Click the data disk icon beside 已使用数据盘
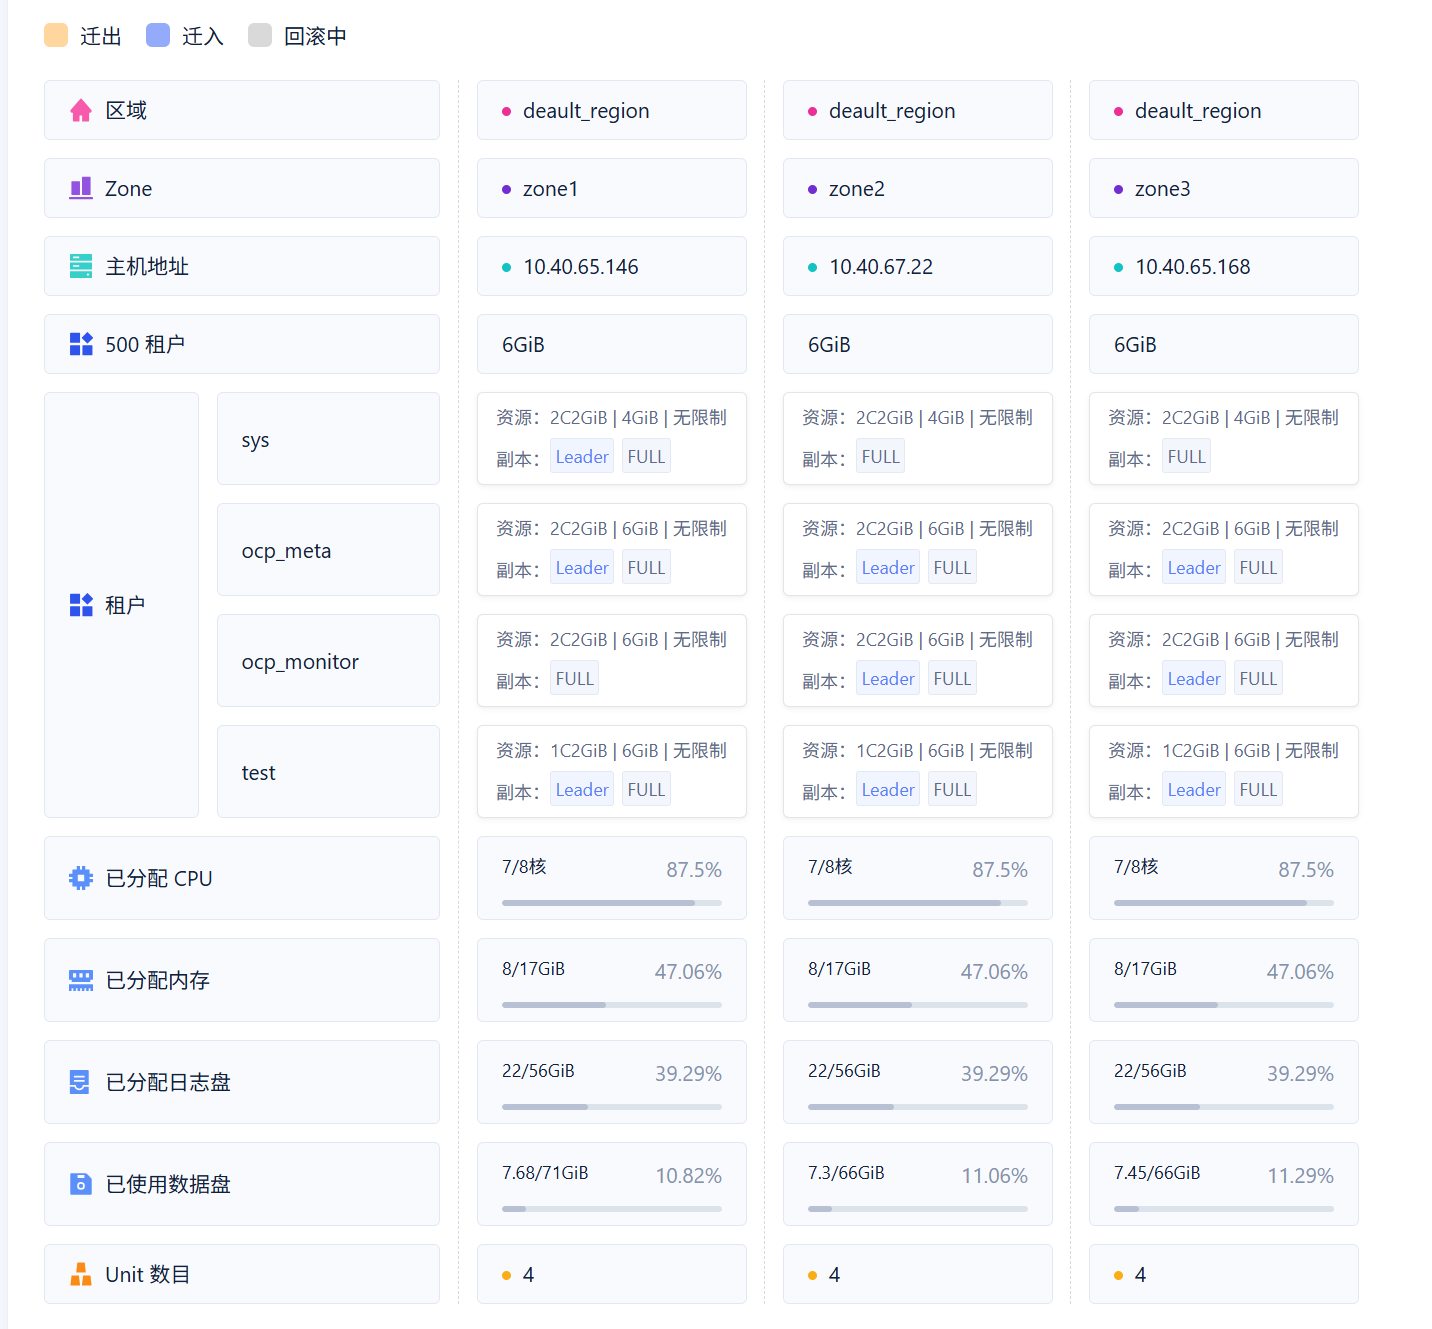This screenshot has height=1329, width=1432. click(x=81, y=1184)
